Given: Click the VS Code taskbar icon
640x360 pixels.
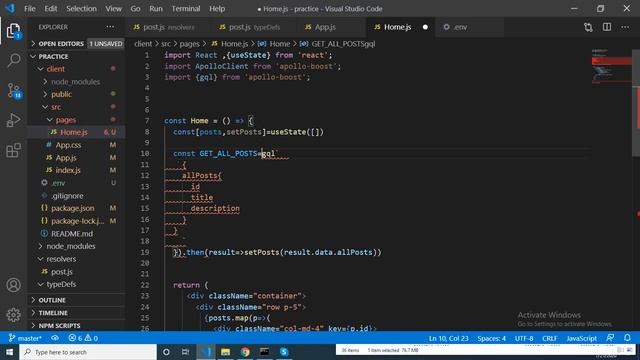Looking at the screenshot, I should 206,352.
